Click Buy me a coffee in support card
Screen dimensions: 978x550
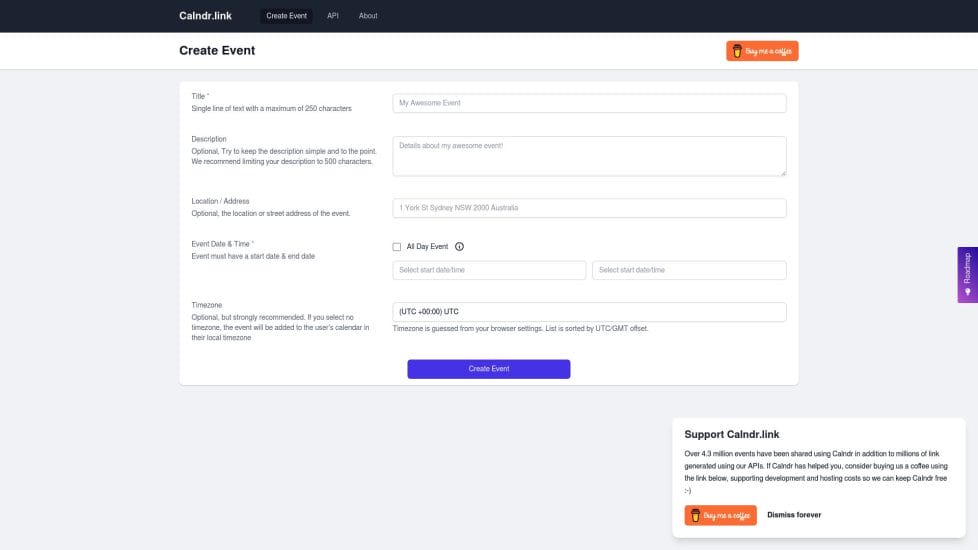click(x=720, y=515)
